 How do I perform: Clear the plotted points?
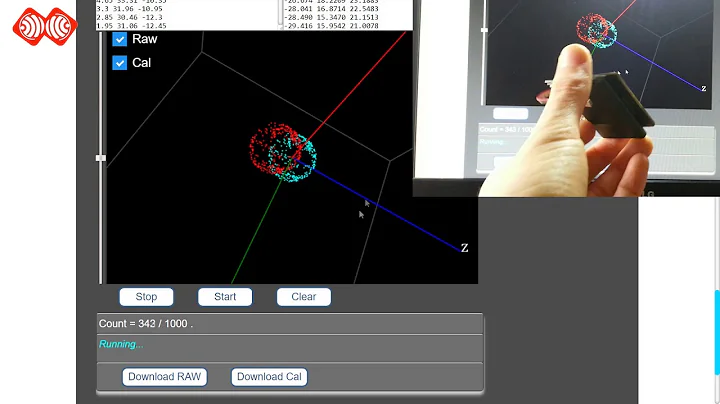pos(304,297)
